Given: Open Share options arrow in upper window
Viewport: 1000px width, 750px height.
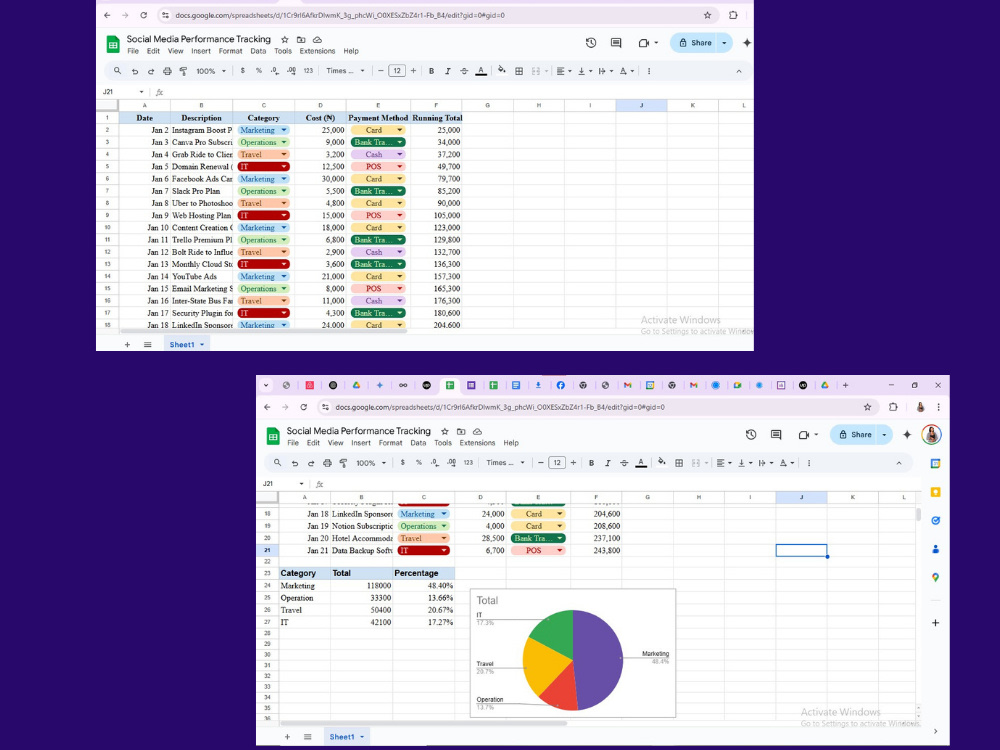Looking at the screenshot, I should click(724, 43).
